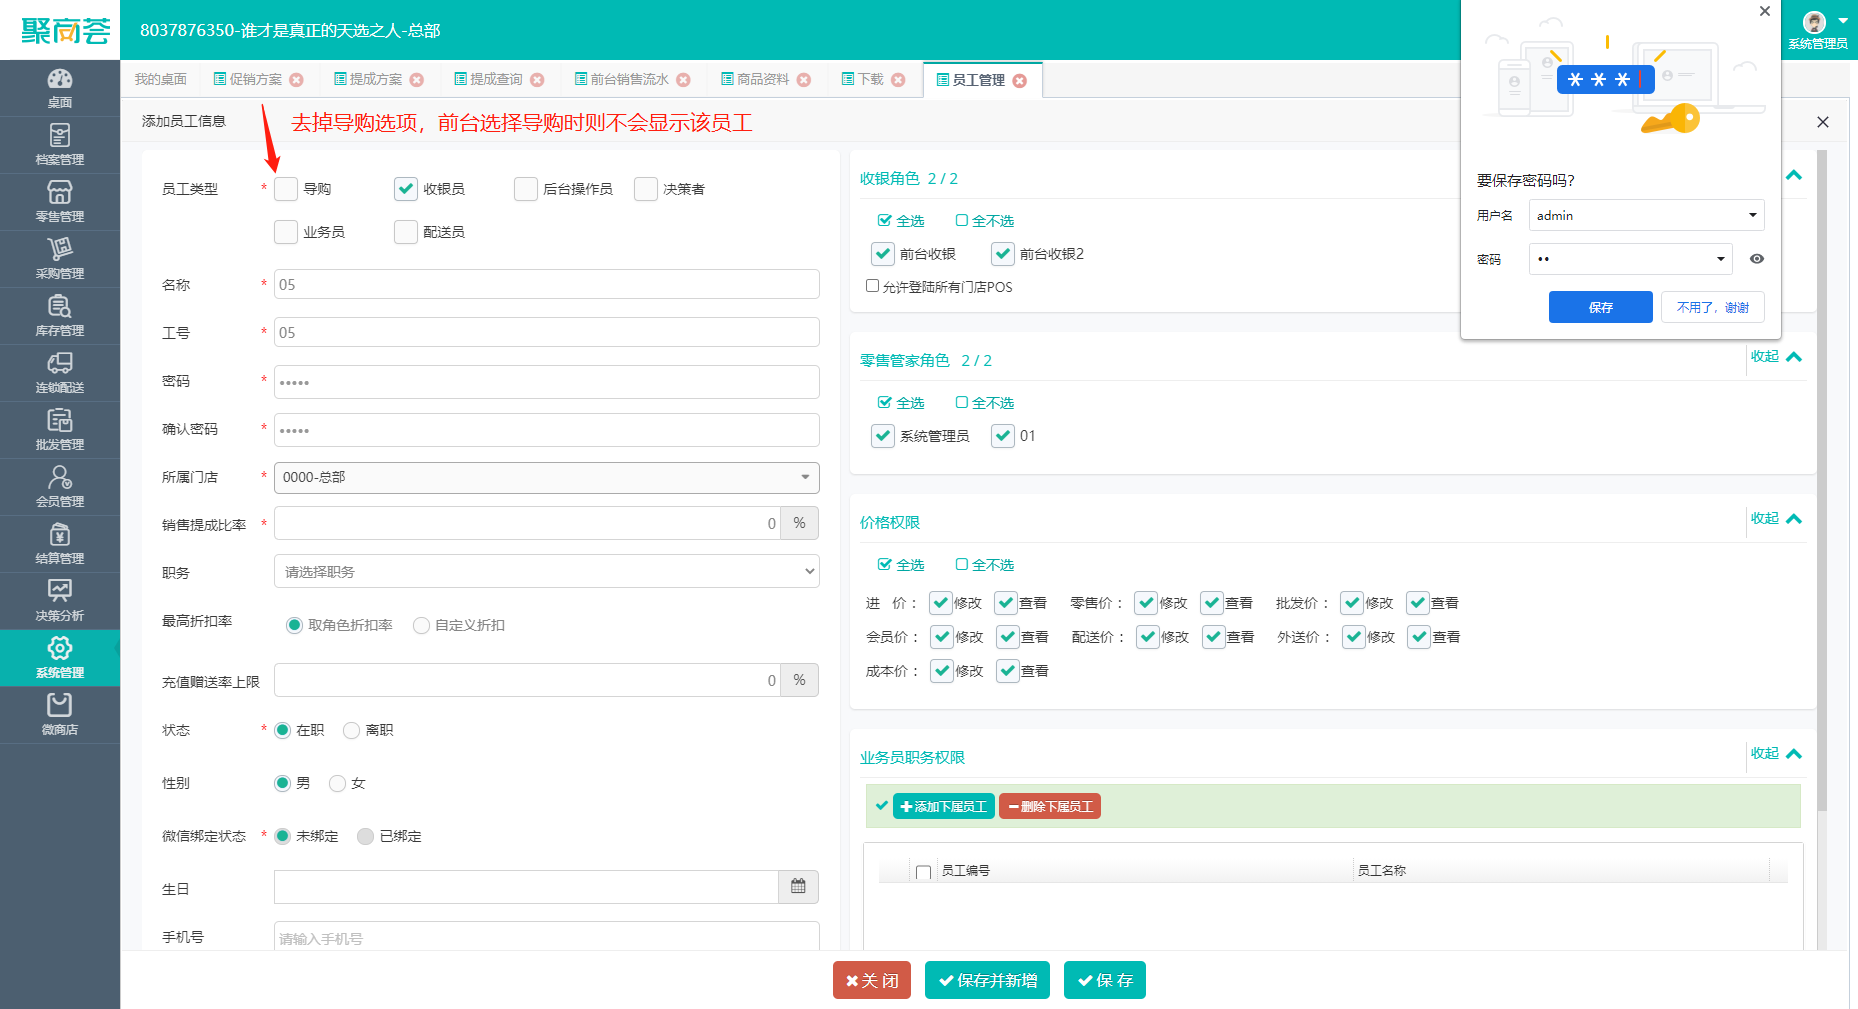Click the 名称 input field
The width and height of the screenshot is (1858, 1009).
[546, 284]
